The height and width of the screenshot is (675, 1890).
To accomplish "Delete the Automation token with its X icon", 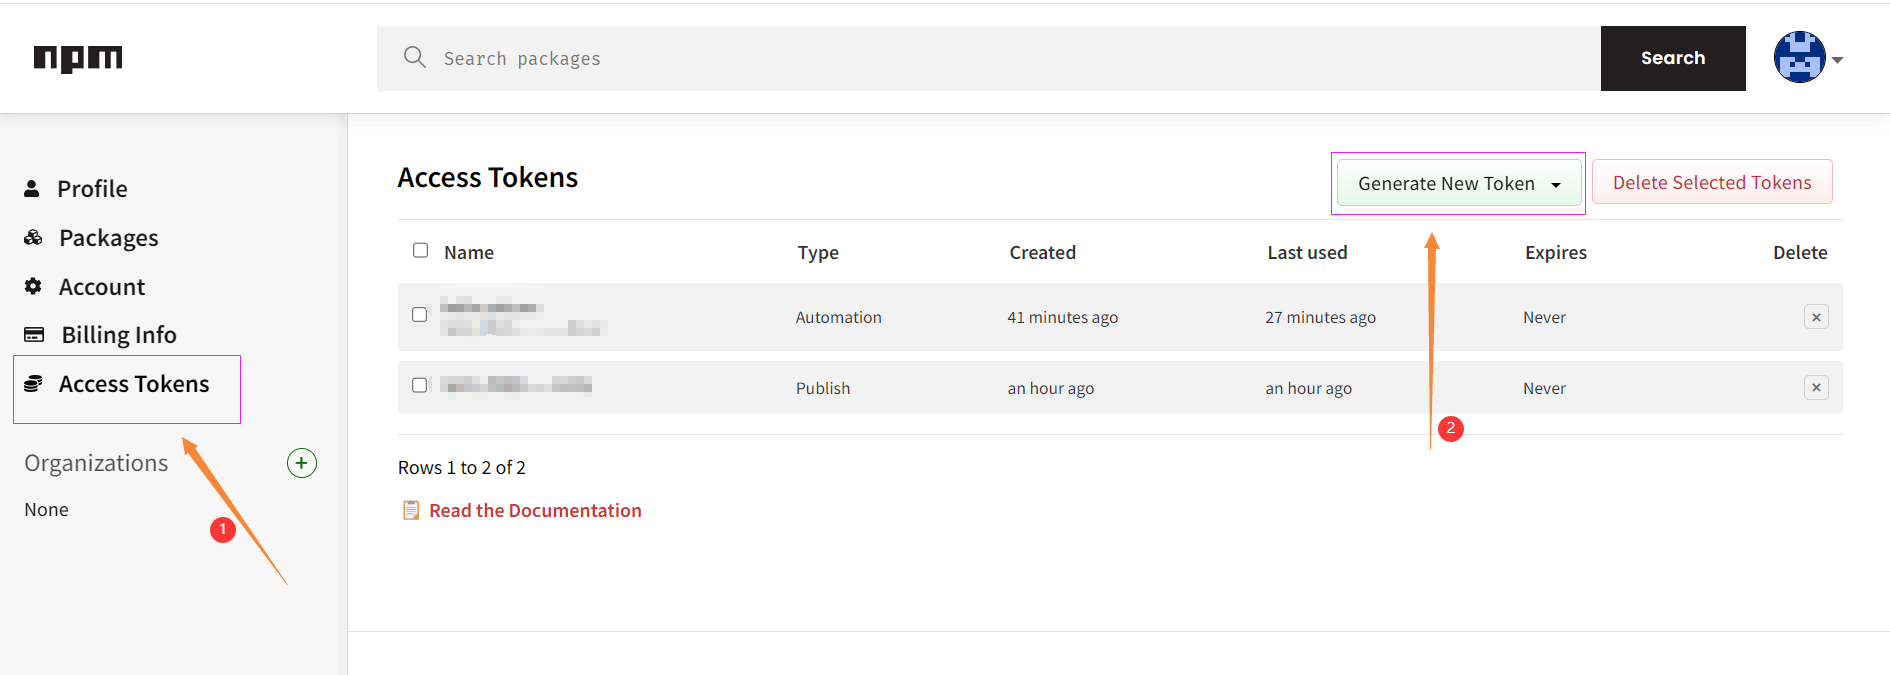I will 1816,317.
